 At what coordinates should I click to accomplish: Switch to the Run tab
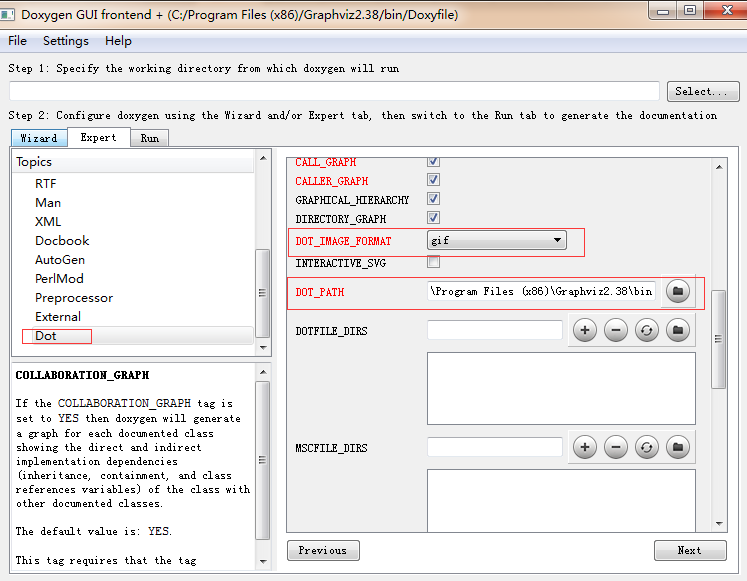click(150, 138)
